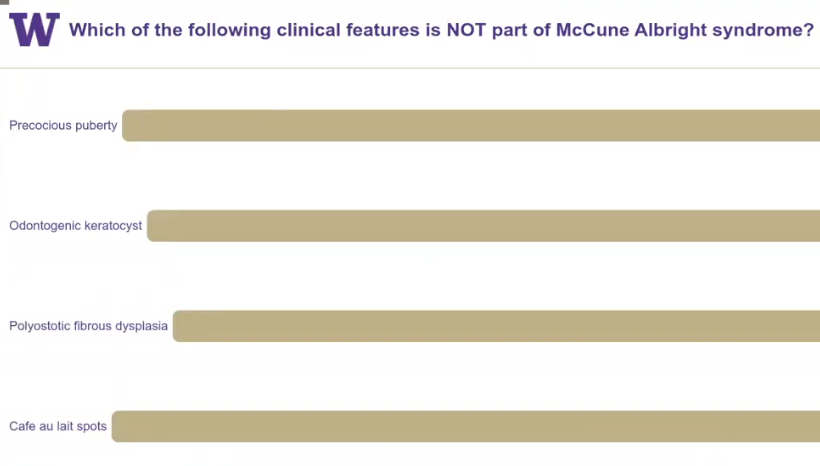Select the Cafe au lait spots answer label
This screenshot has width=820, height=466.
[x=58, y=426]
